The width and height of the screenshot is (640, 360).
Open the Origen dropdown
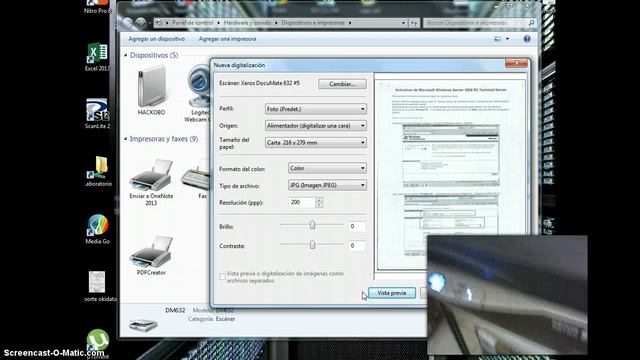(x=316, y=126)
